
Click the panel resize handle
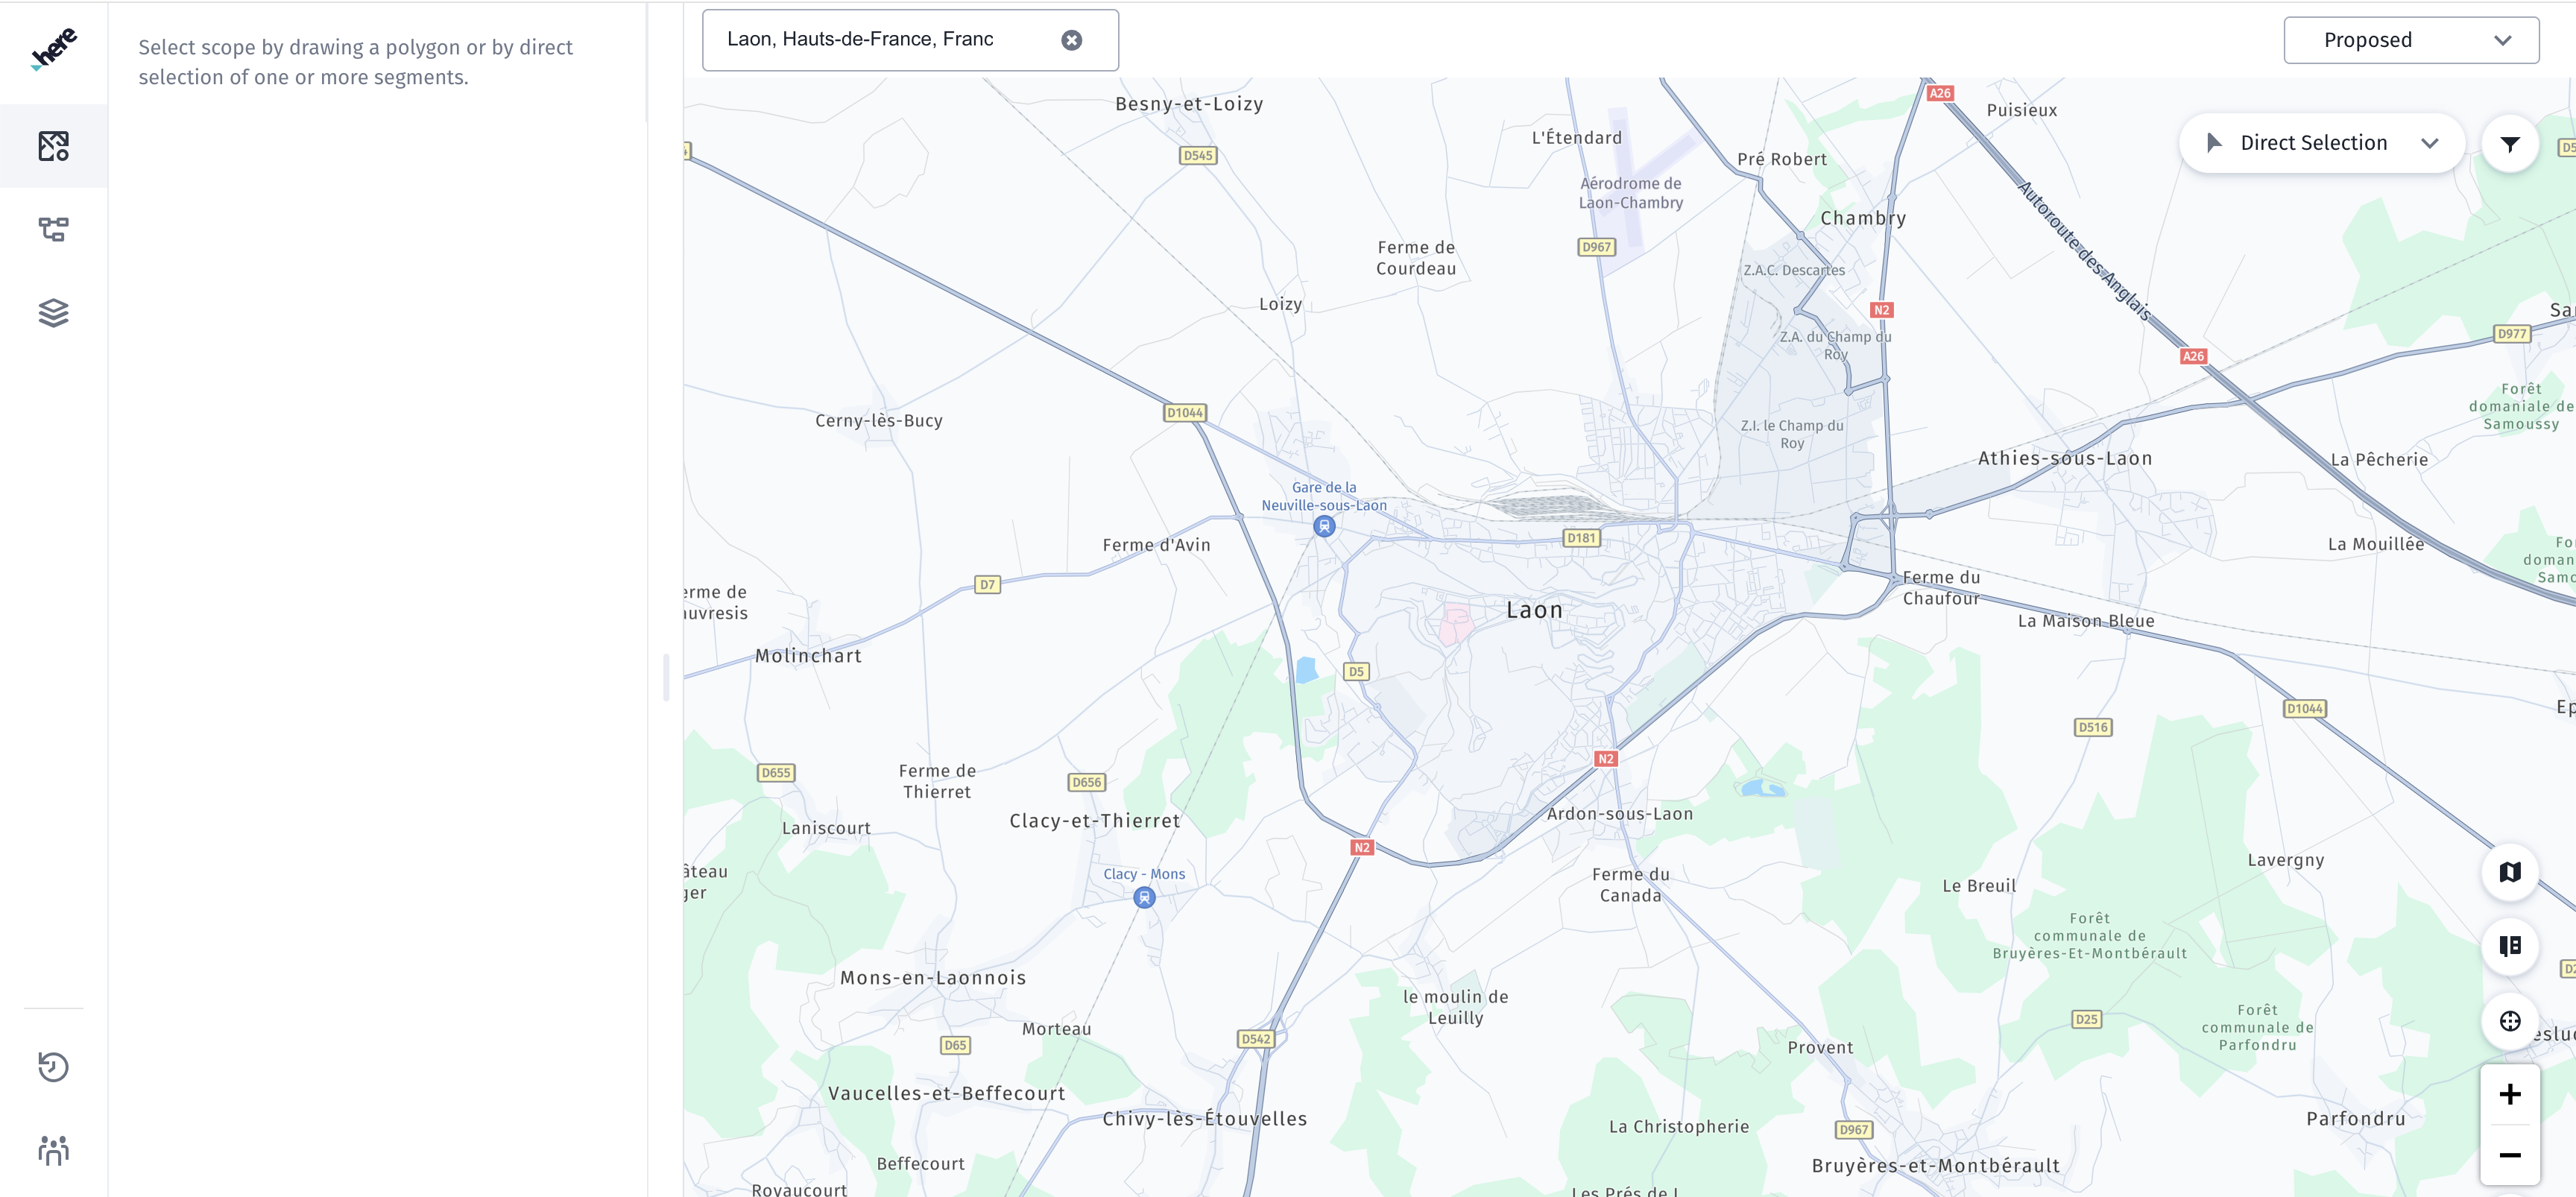666,678
